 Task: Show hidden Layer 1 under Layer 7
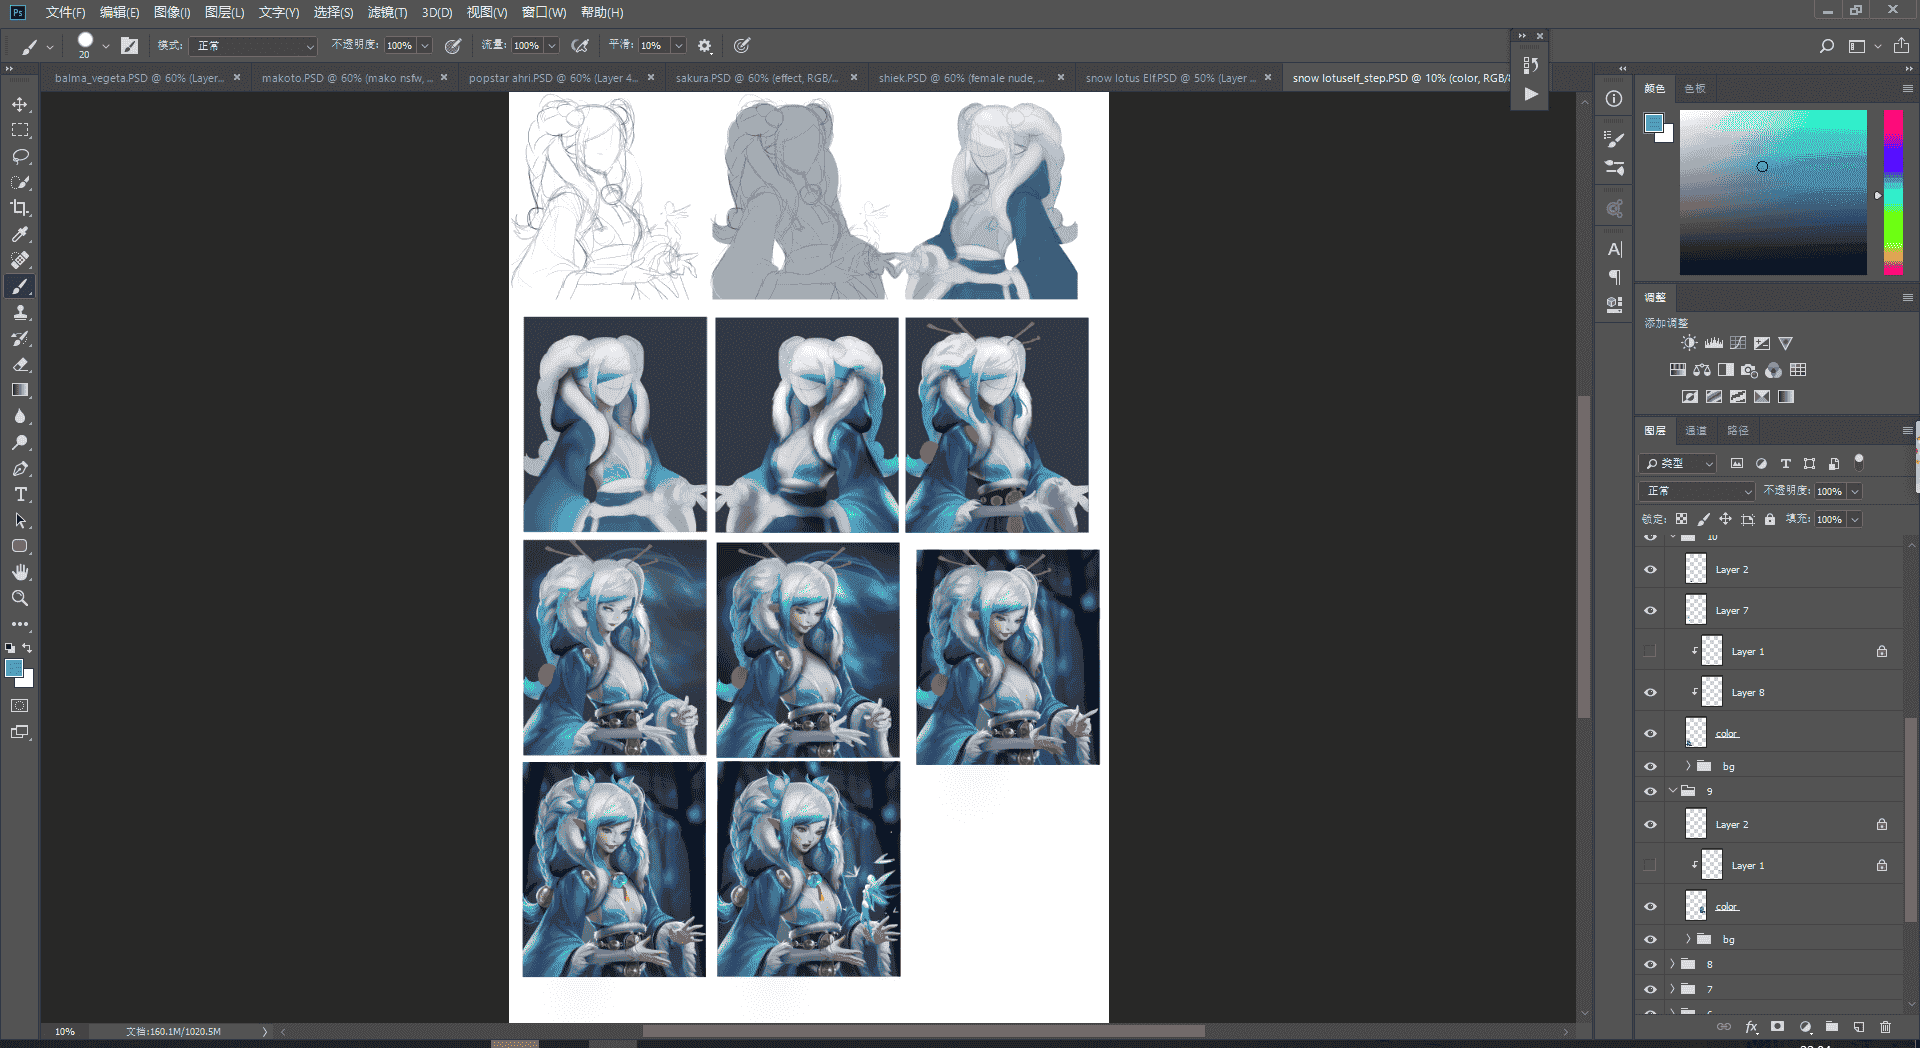coord(1650,651)
